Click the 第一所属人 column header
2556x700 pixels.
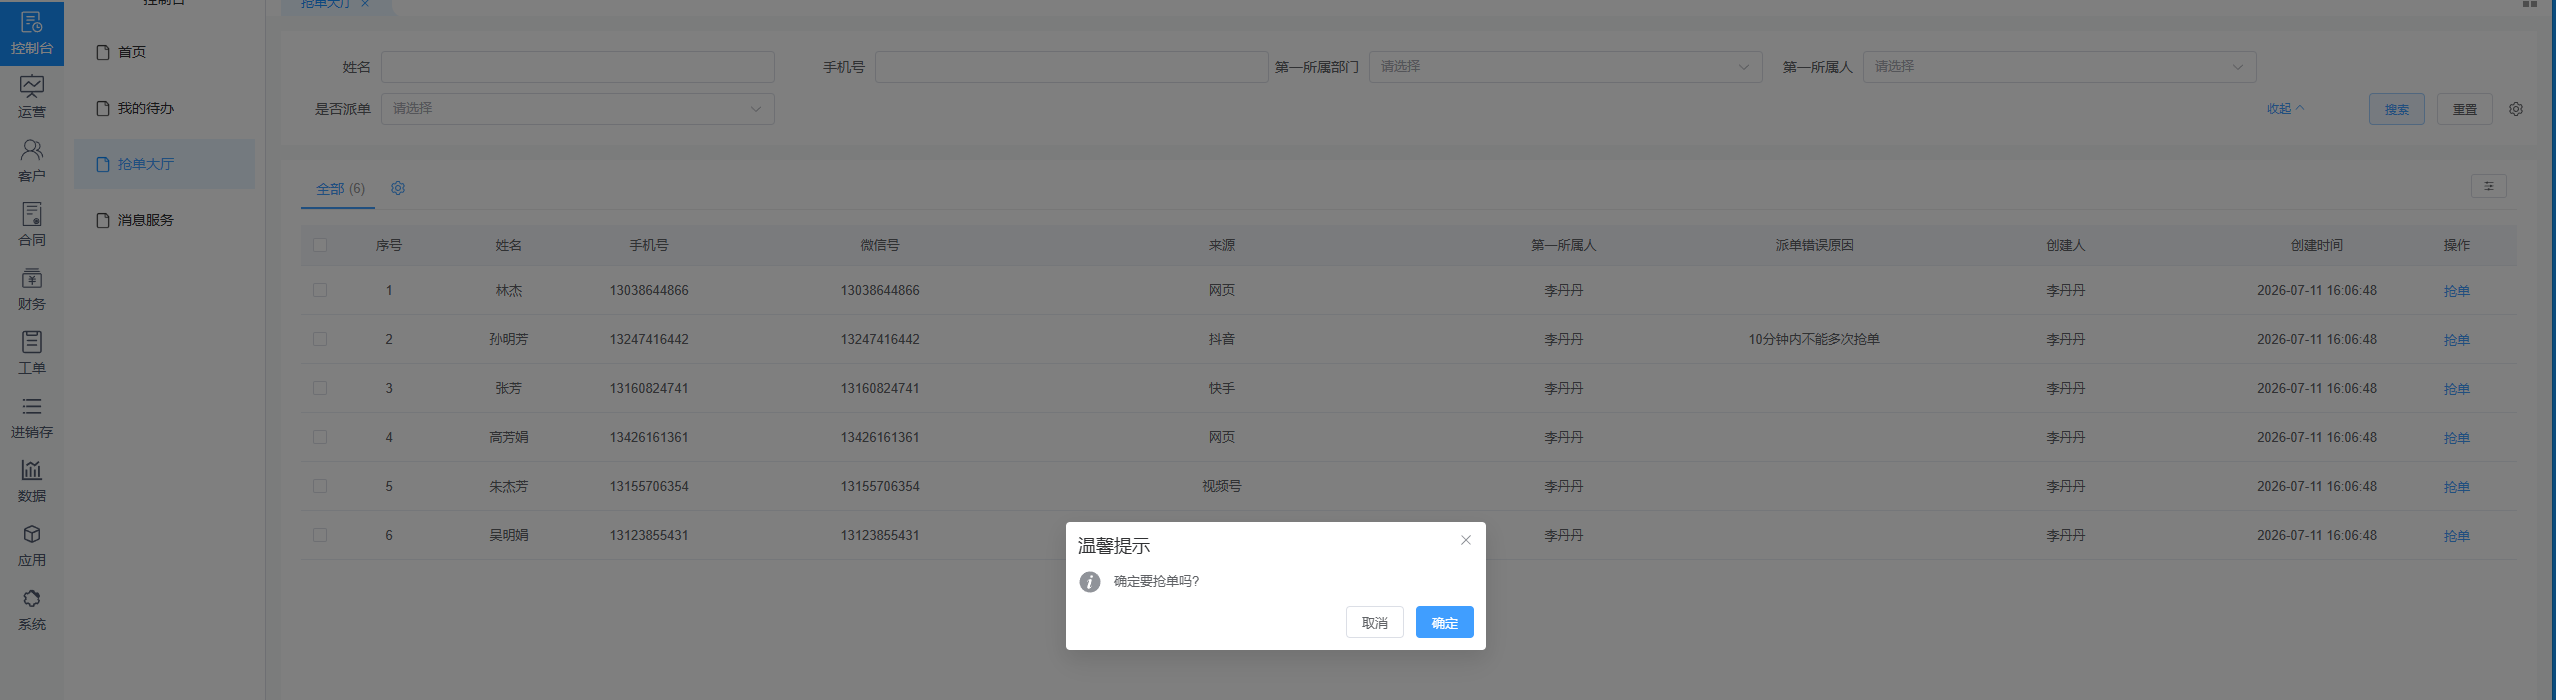pos(1563,245)
